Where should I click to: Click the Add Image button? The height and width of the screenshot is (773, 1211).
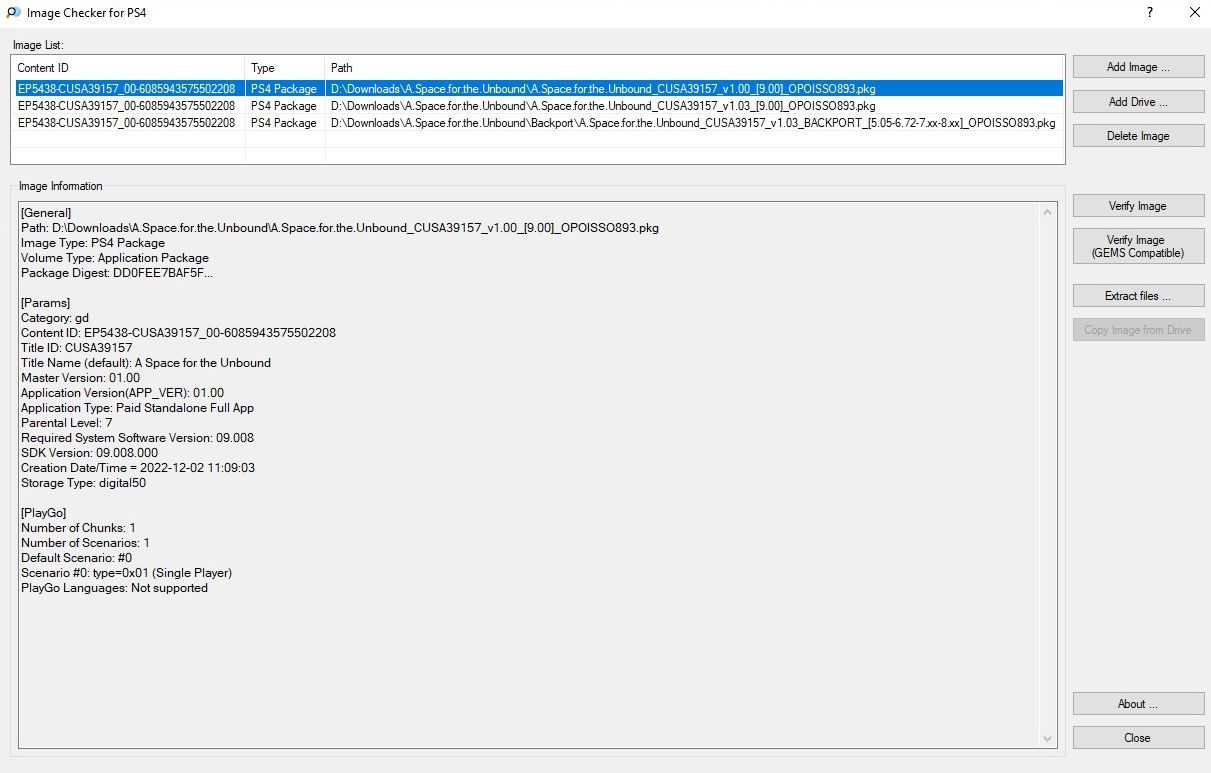point(1138,67)
